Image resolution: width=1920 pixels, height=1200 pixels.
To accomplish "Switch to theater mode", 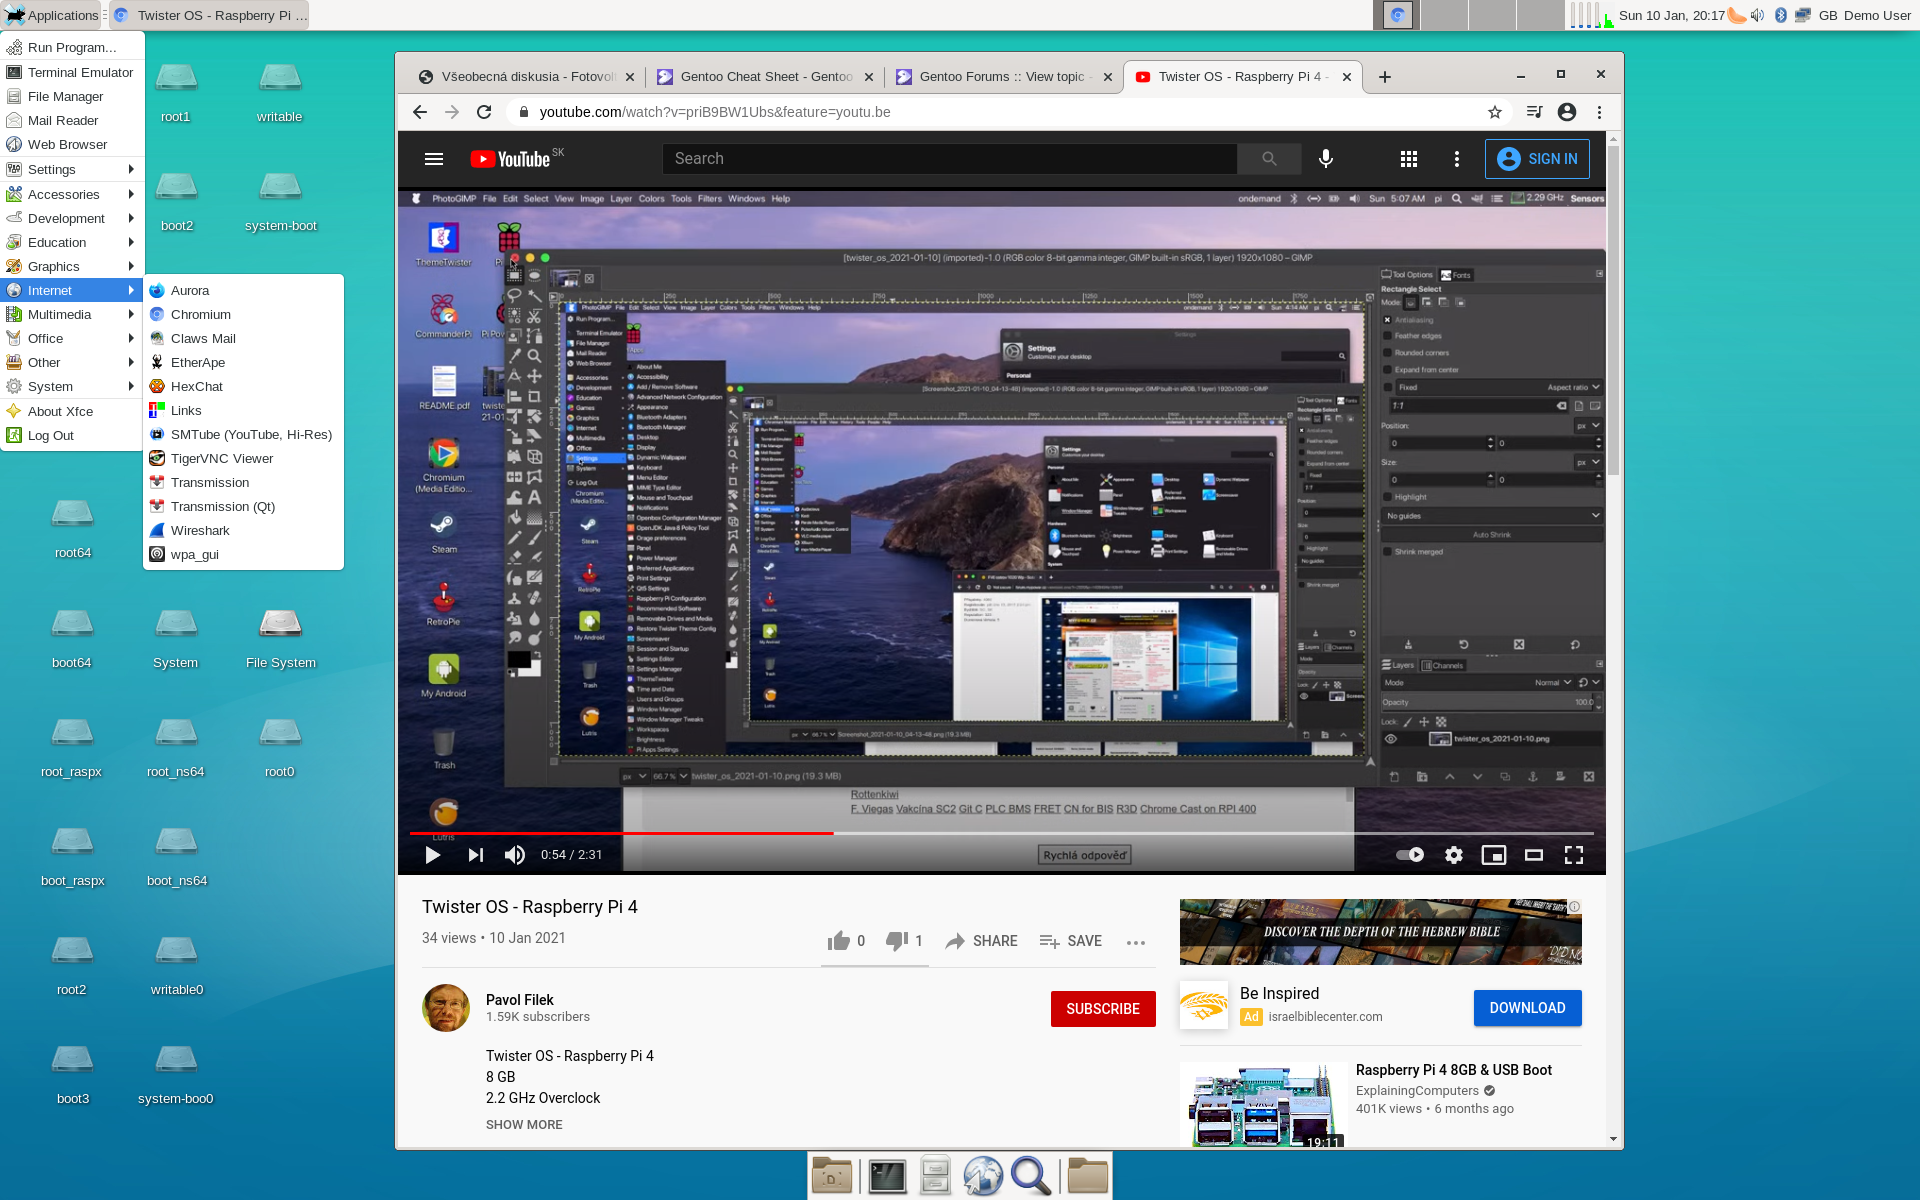I will tap(1533, 855).
